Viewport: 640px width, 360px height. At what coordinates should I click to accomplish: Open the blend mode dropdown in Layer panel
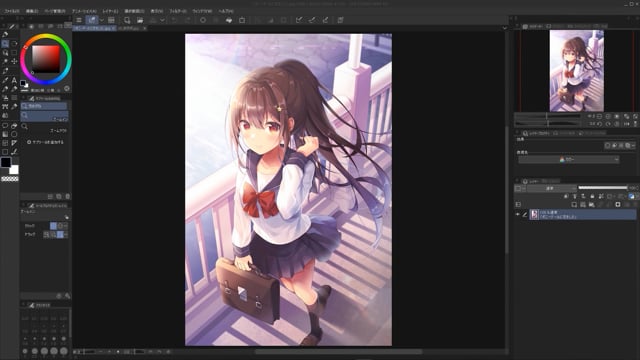pos(551,188)
